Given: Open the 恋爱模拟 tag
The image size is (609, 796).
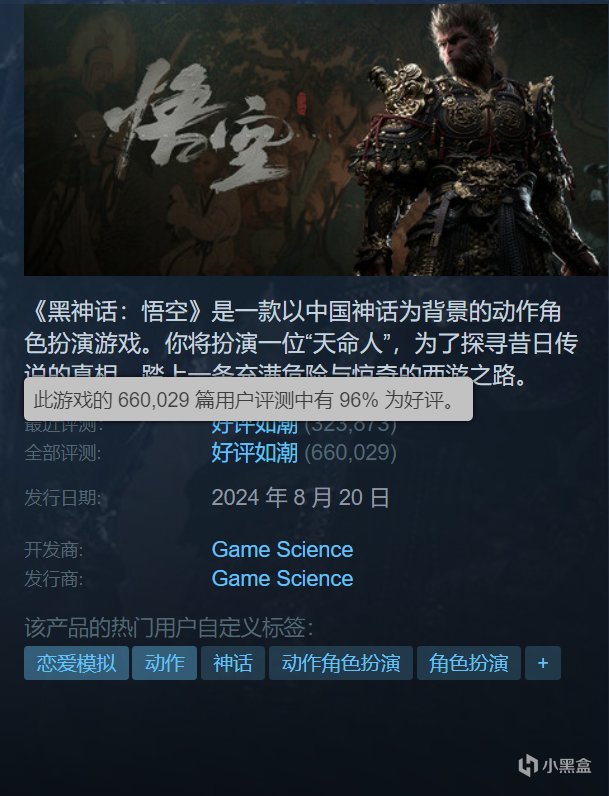Looking at the screenshot, I should [x=76, y=663].
